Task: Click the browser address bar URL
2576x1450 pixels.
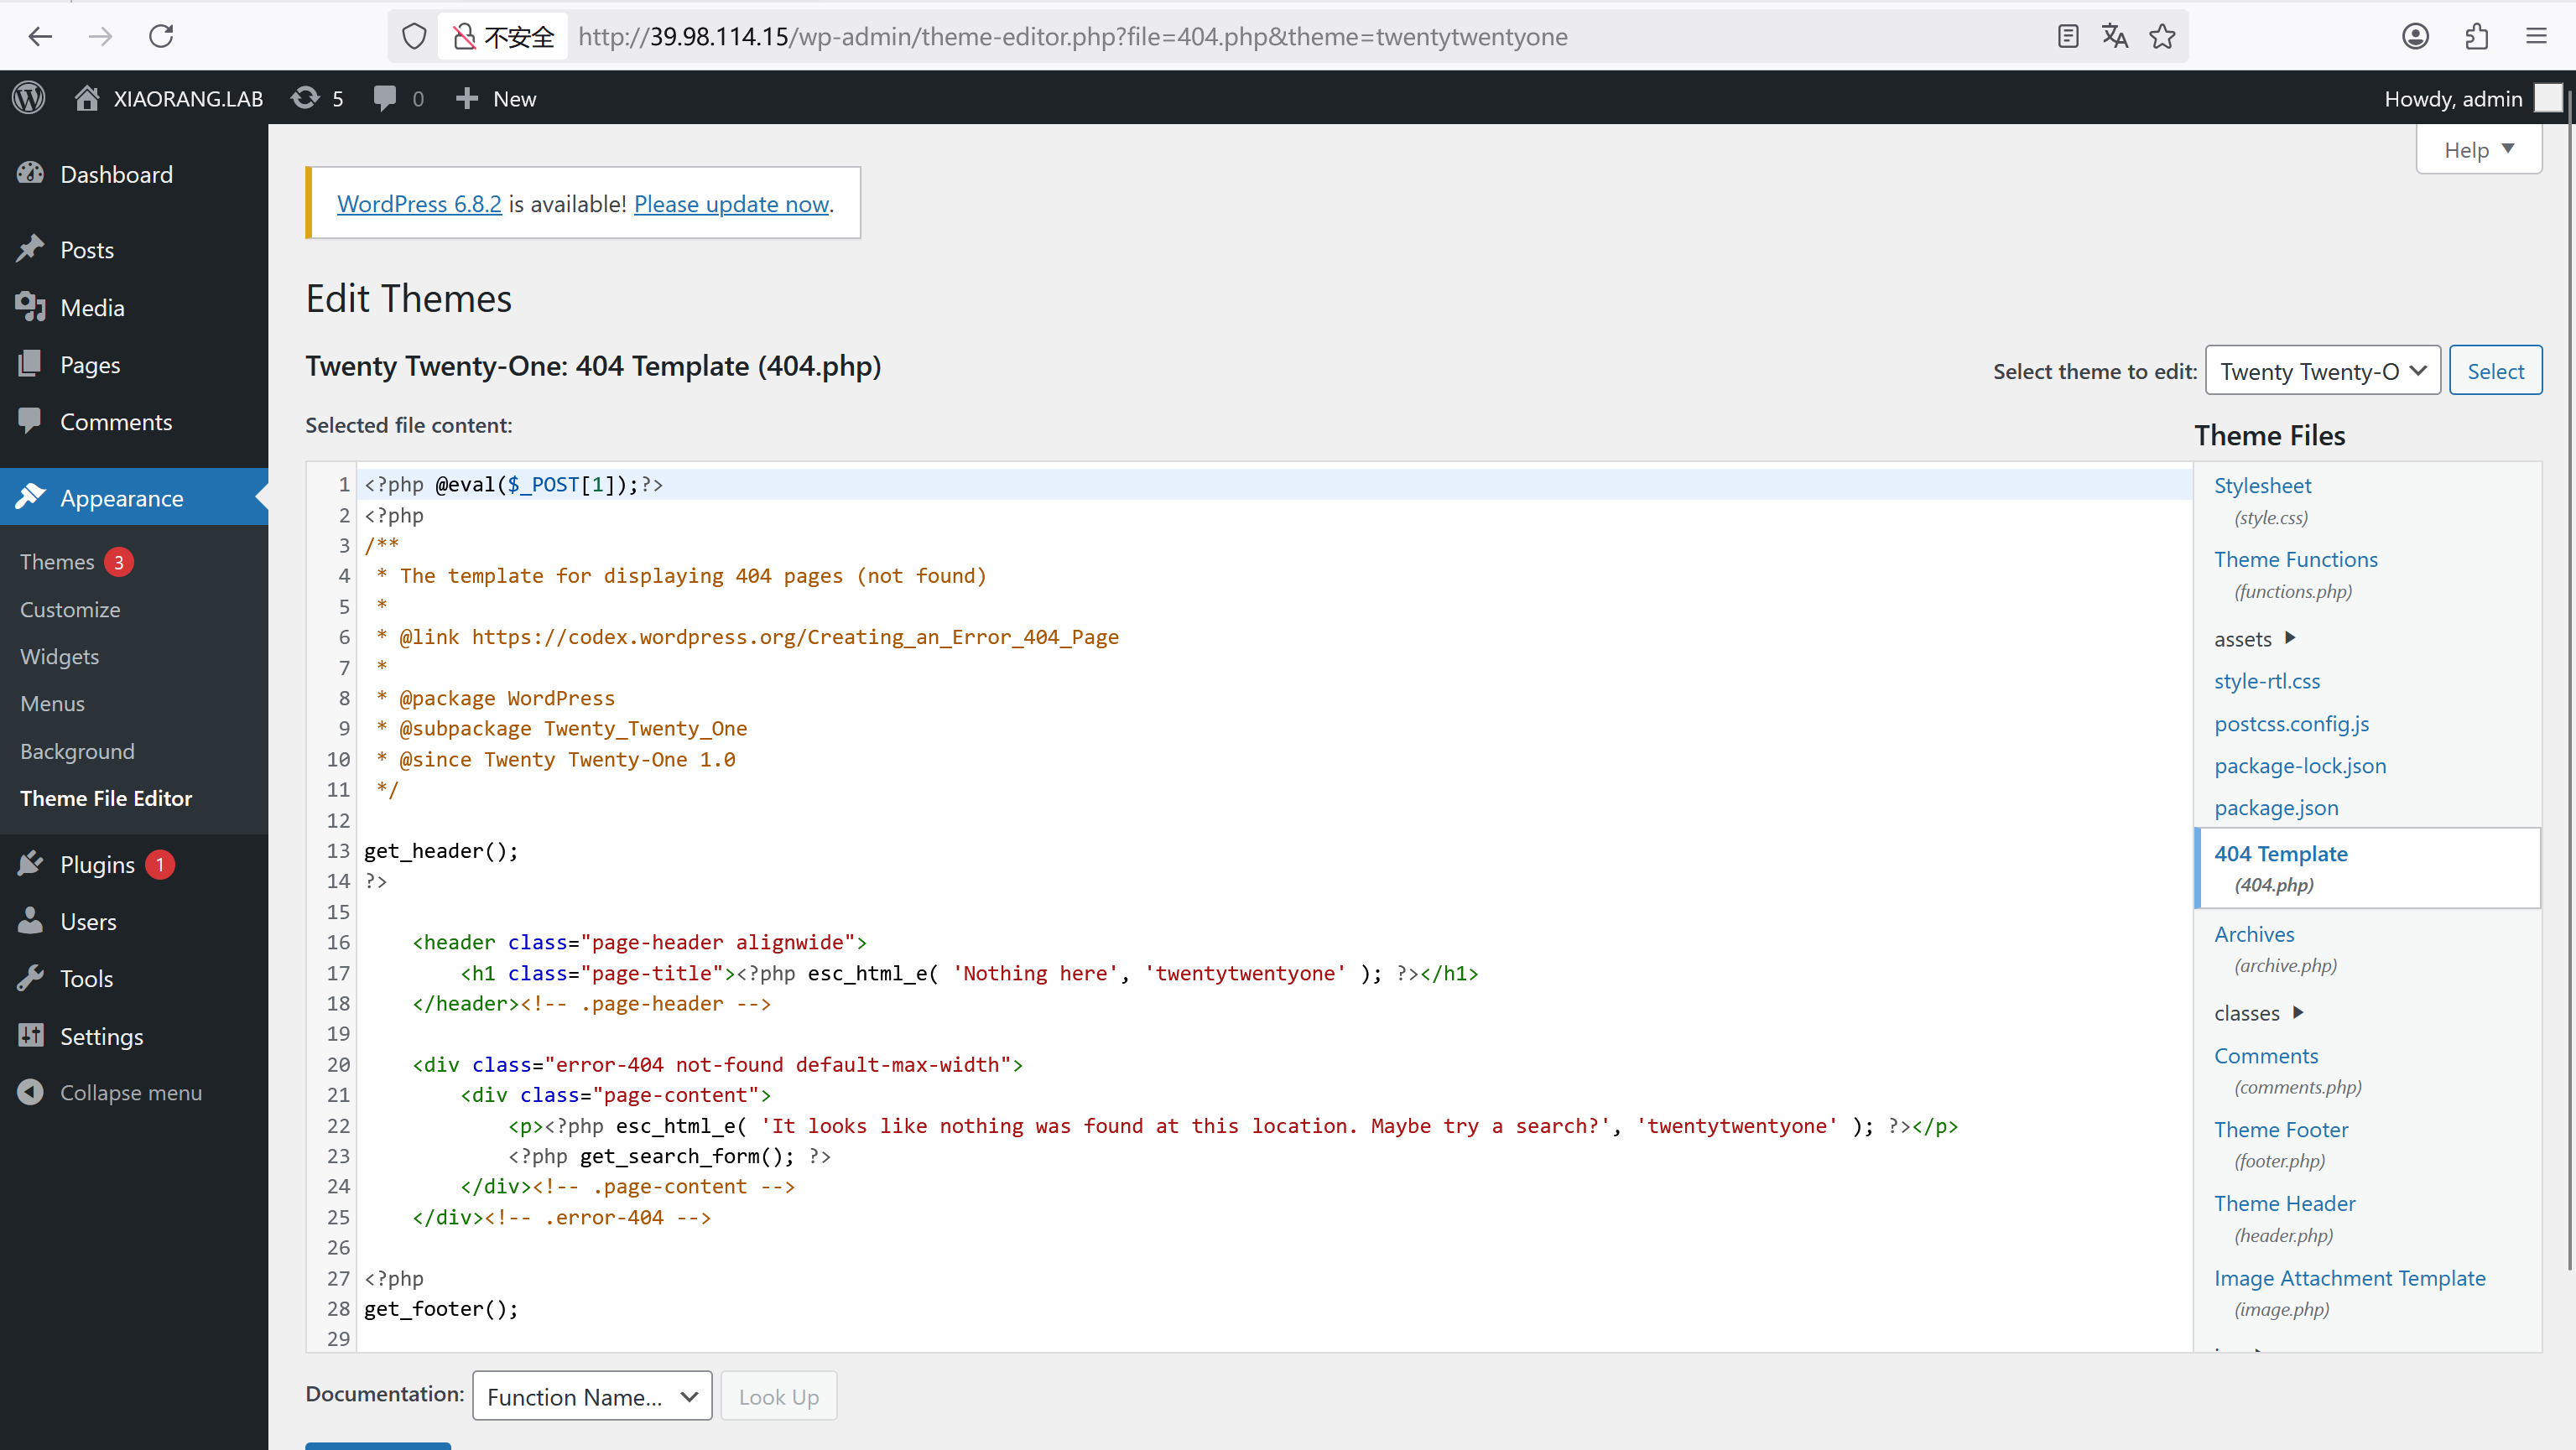Action: point(1073,37)
